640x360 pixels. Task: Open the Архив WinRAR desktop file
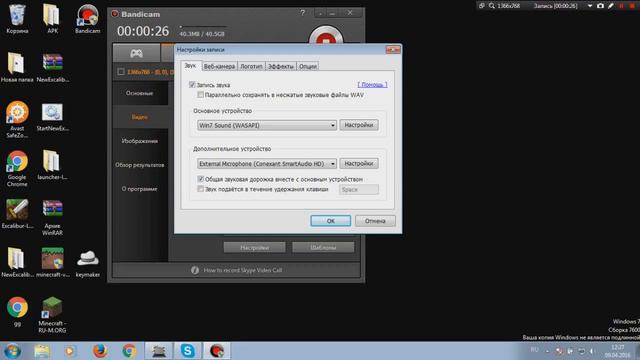coord(52,217)
